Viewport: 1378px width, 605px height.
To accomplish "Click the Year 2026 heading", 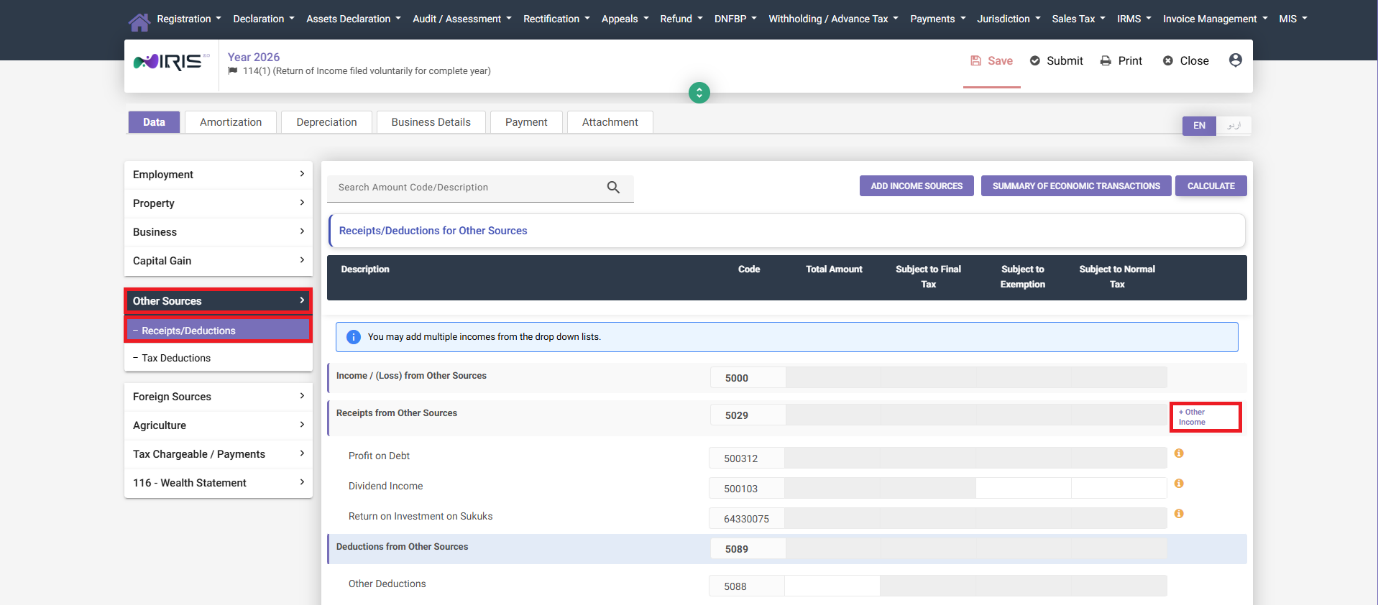I will click(254, 57).
